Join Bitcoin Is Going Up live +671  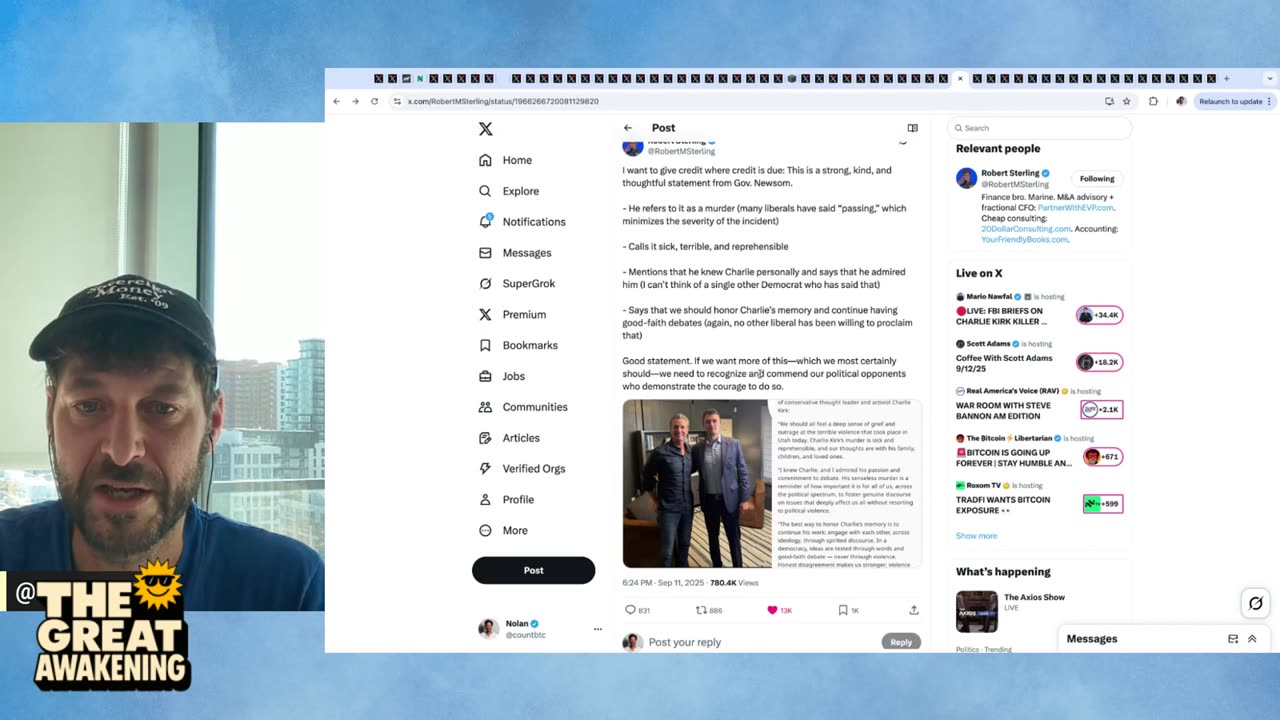click(x=1103, y=456)
